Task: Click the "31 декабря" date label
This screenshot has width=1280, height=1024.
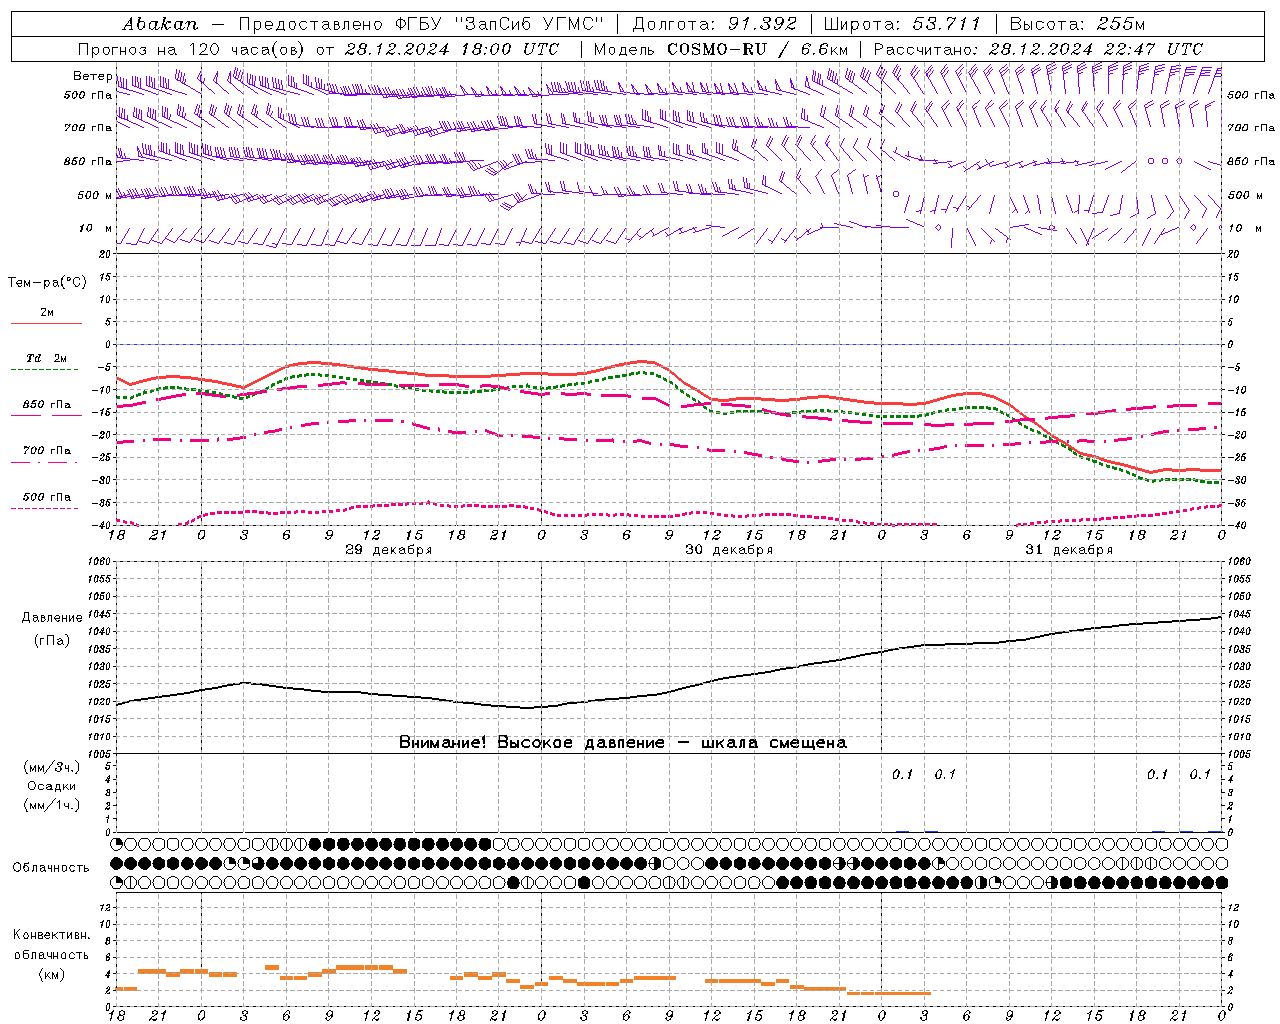Action: pos(1069,550)
